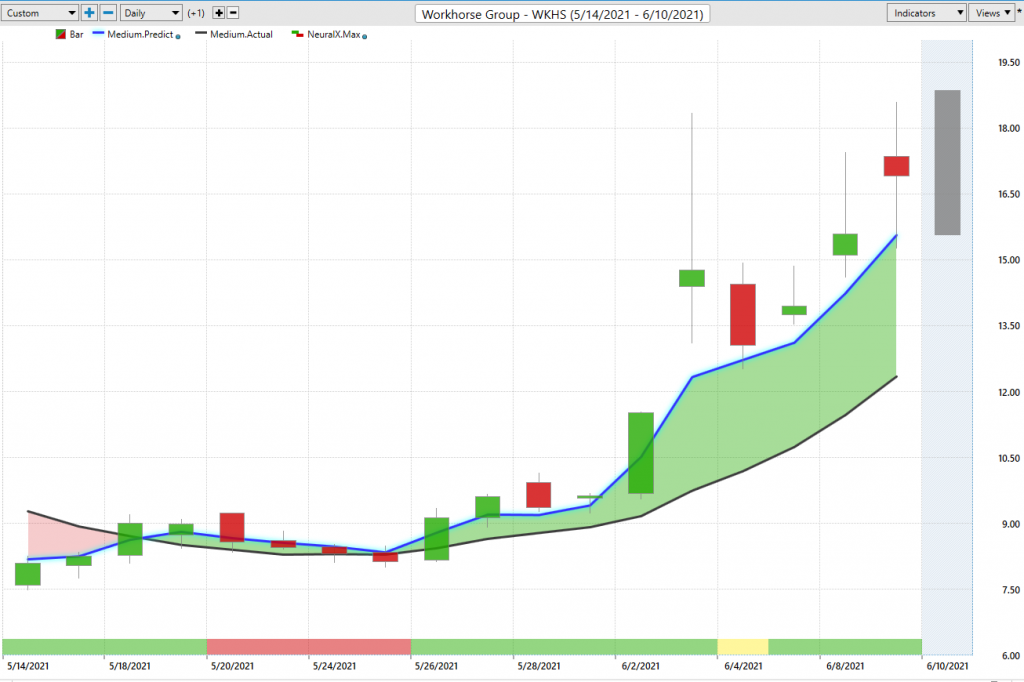Viewport: 1024px width, 682px height.
Task: Click the 5/18/2021 date label
Action: [129, 666]
